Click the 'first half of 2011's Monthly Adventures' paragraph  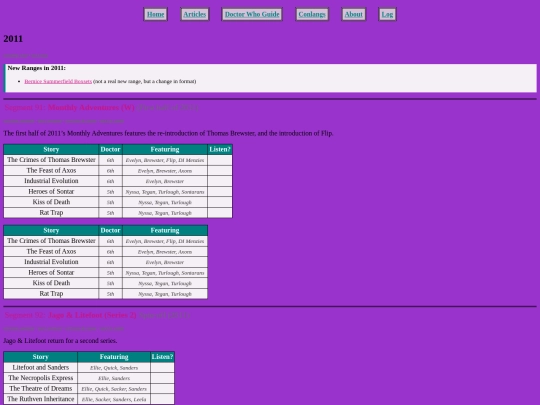click(168, 133)
